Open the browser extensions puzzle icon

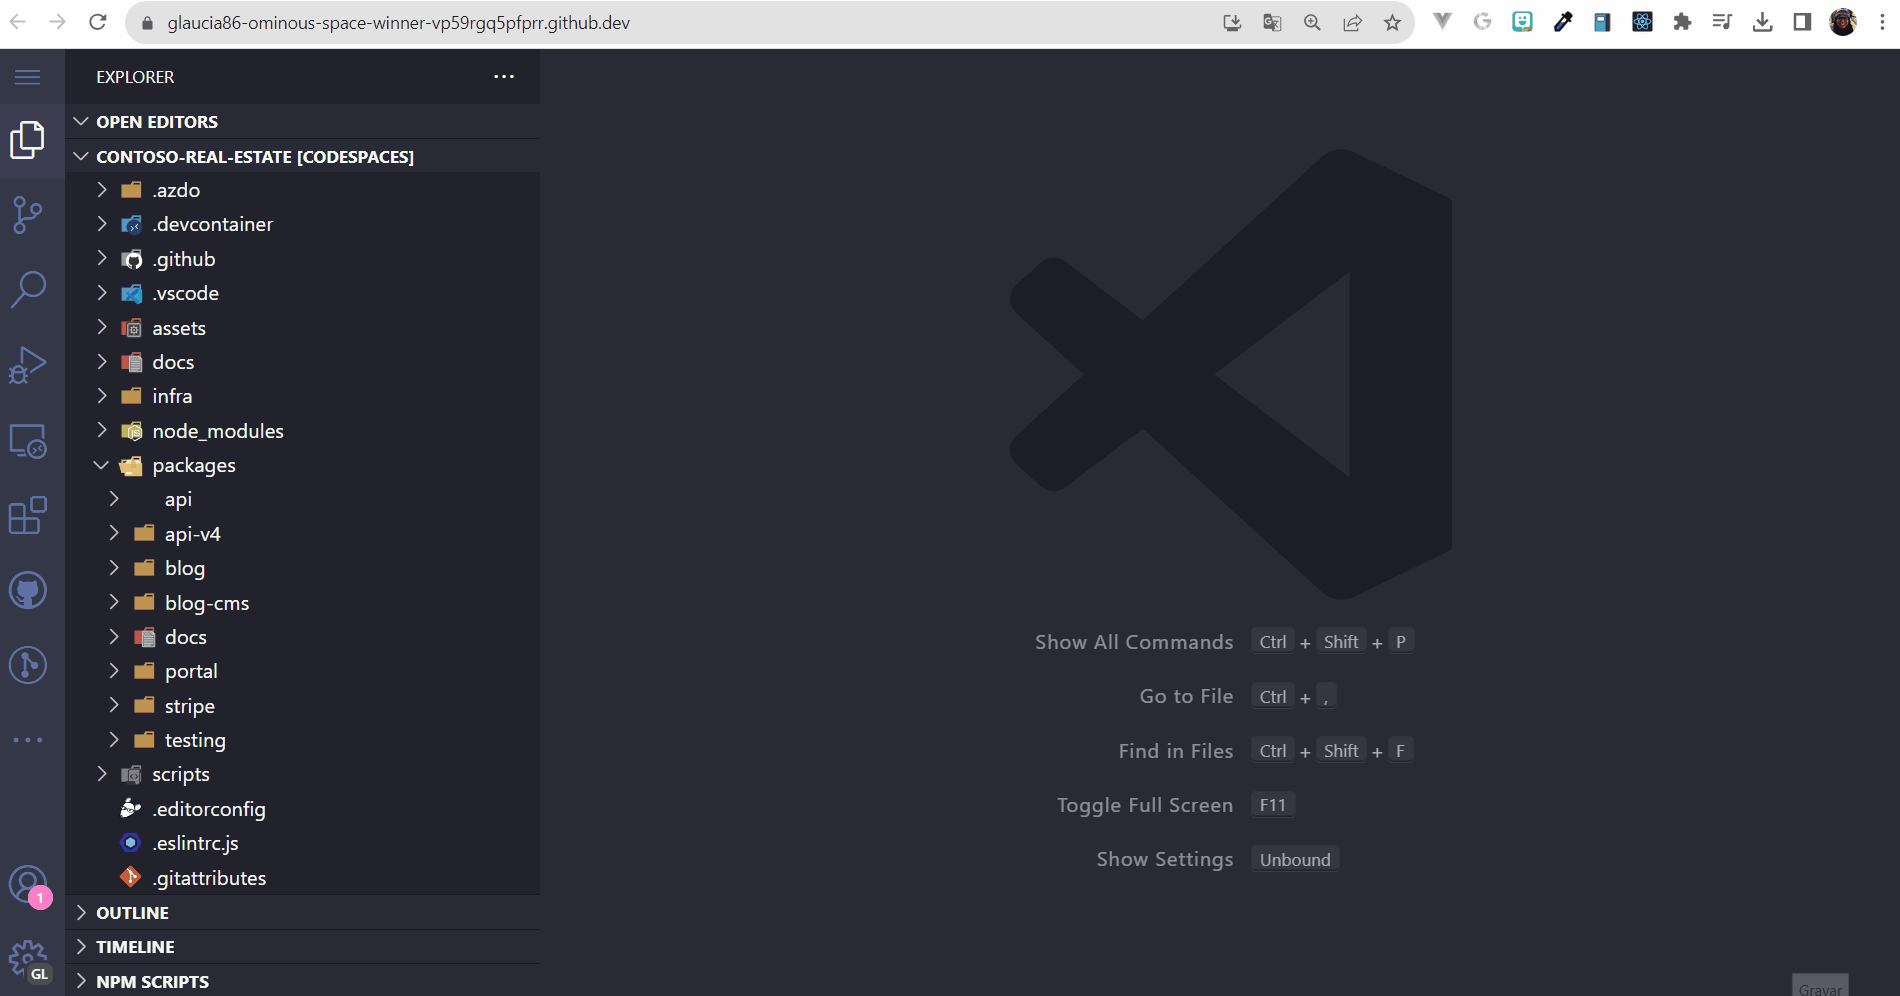click(x=1682, y=22)
